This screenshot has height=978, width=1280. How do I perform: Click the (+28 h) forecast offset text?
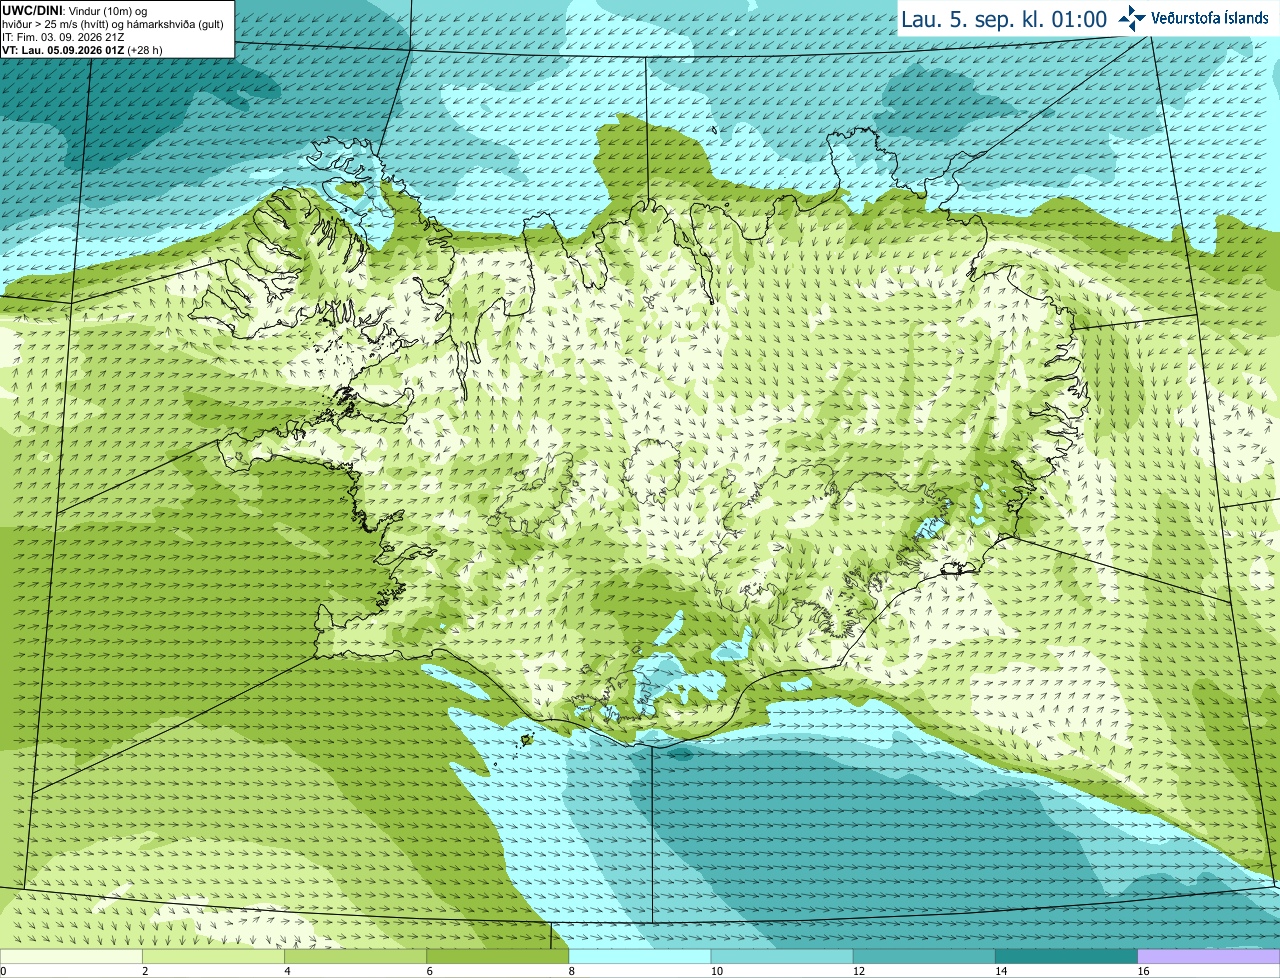click(x=144, y=50)
